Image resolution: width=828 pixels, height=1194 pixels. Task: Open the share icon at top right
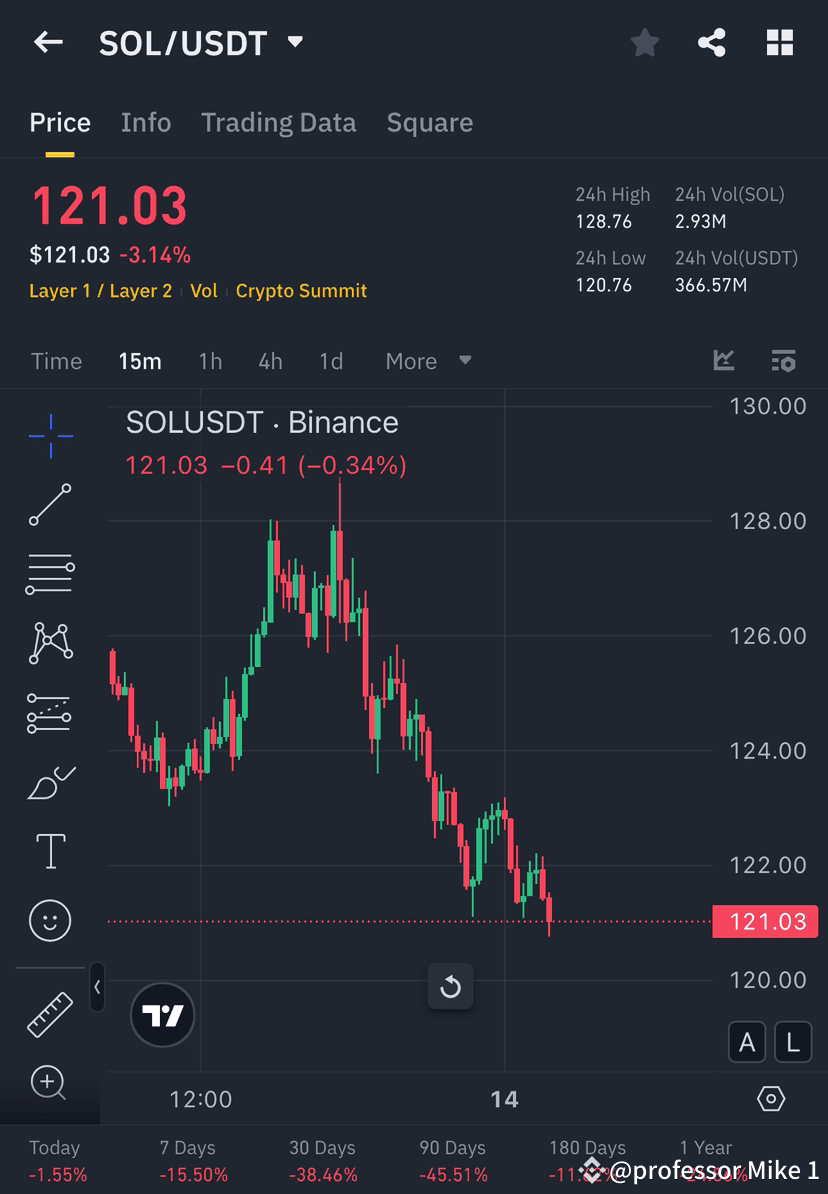pos(712,42)
